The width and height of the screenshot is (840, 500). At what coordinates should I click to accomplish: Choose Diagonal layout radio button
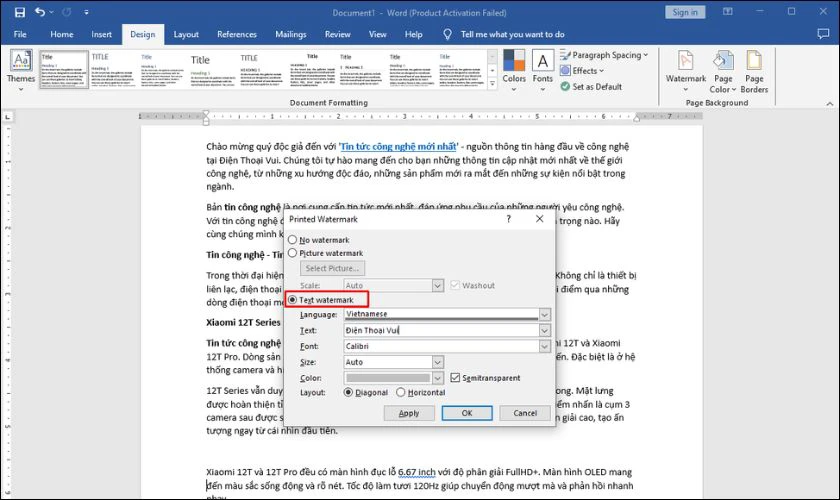(348, 392)
